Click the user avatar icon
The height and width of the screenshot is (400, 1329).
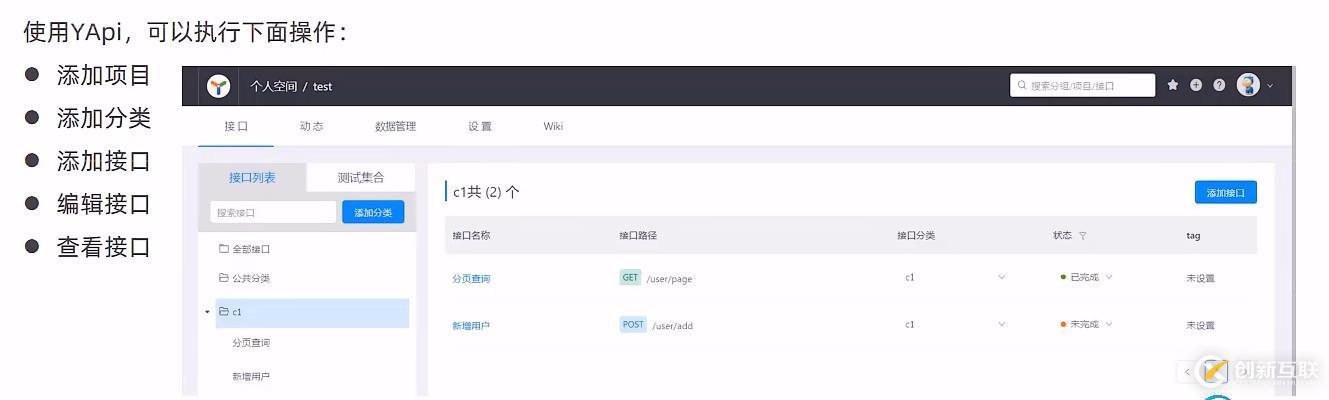[1248, 85]
